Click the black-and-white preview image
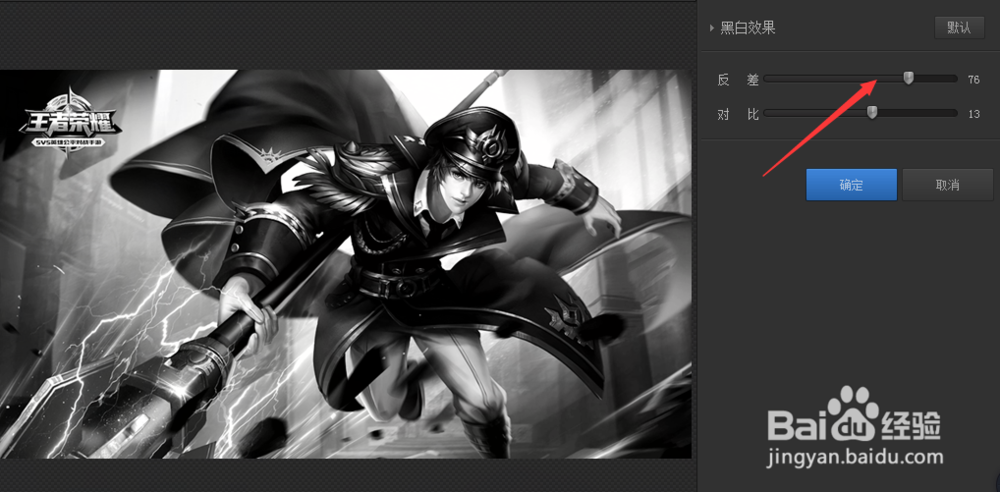The image size is (1000, 492). [346, 264]
